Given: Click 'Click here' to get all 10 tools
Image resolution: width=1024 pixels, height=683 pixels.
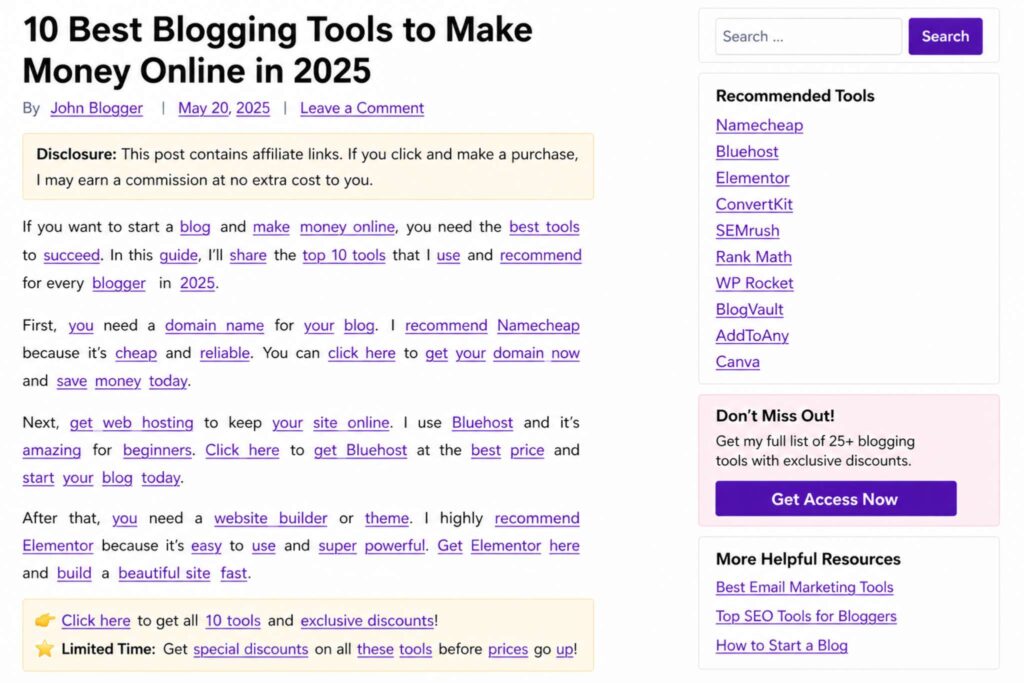Looking at the screenshot, I should pyautogui.click(x=95, y=620).
